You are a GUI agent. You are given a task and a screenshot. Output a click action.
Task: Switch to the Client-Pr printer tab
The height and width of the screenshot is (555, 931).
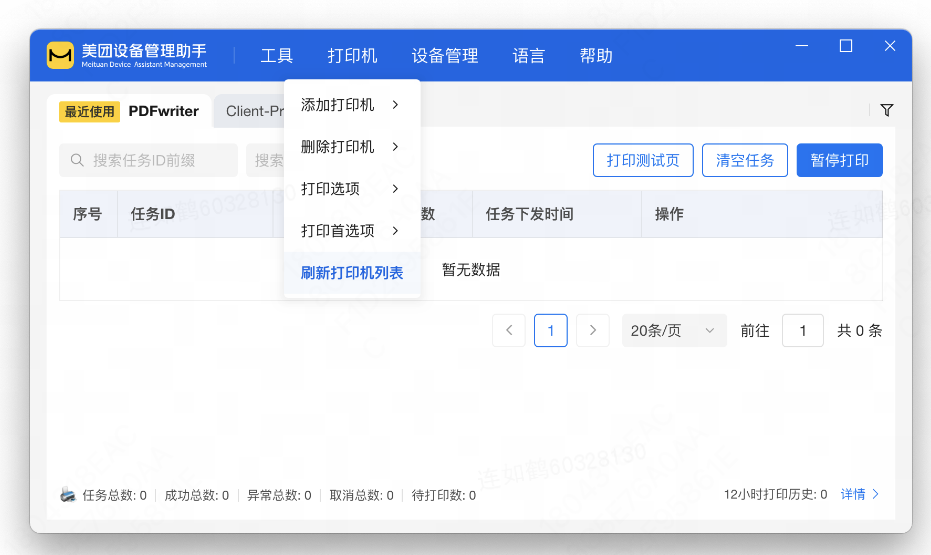coord(250,111)
